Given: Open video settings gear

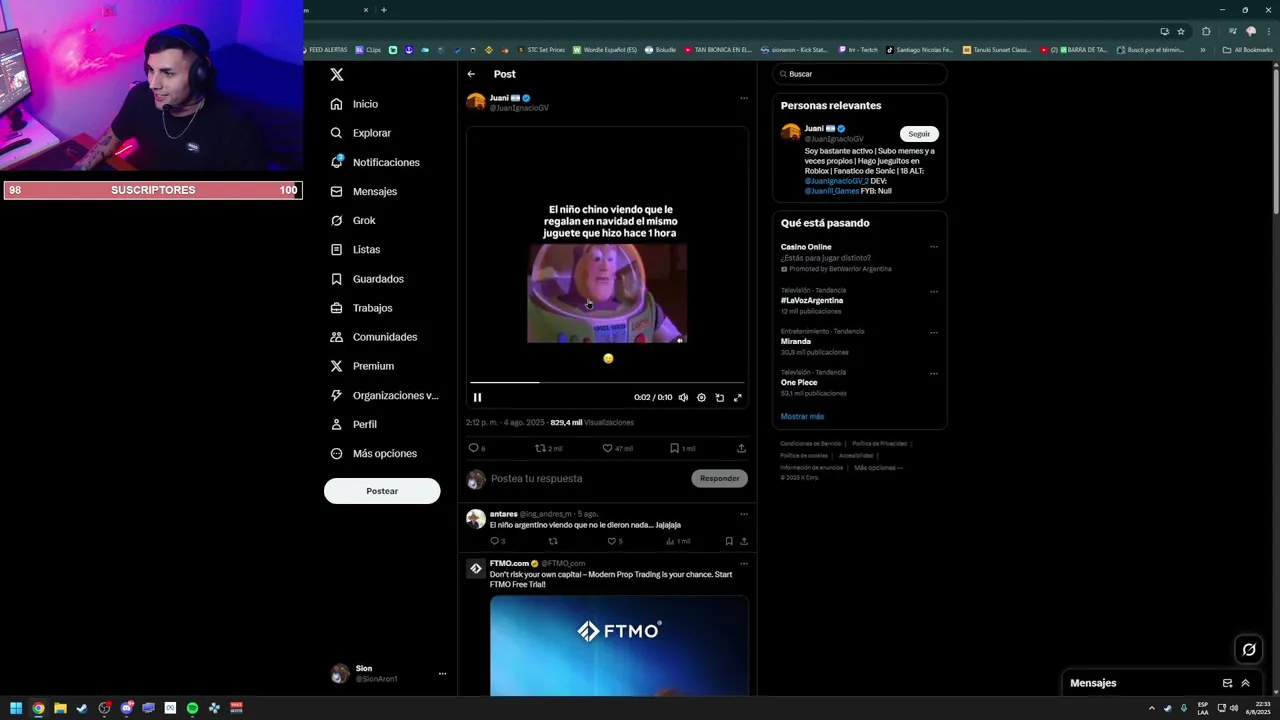Looking at the screenshot, I should coord(701,398).
